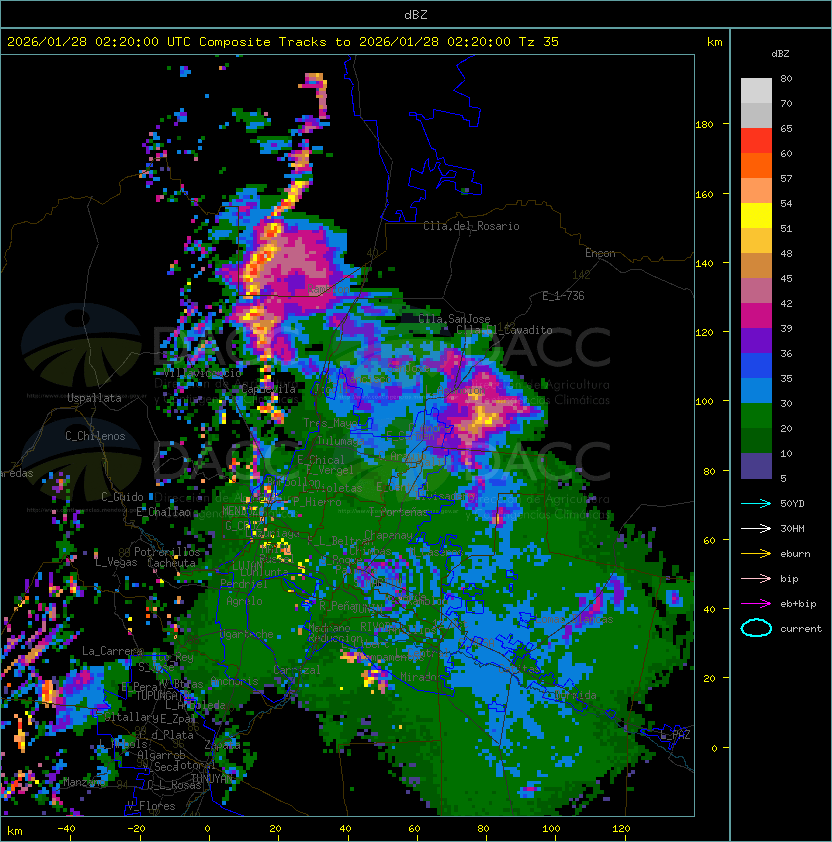
Task: Click the 'Tres_Mayo' place label
Action: (x=330, y=423)
